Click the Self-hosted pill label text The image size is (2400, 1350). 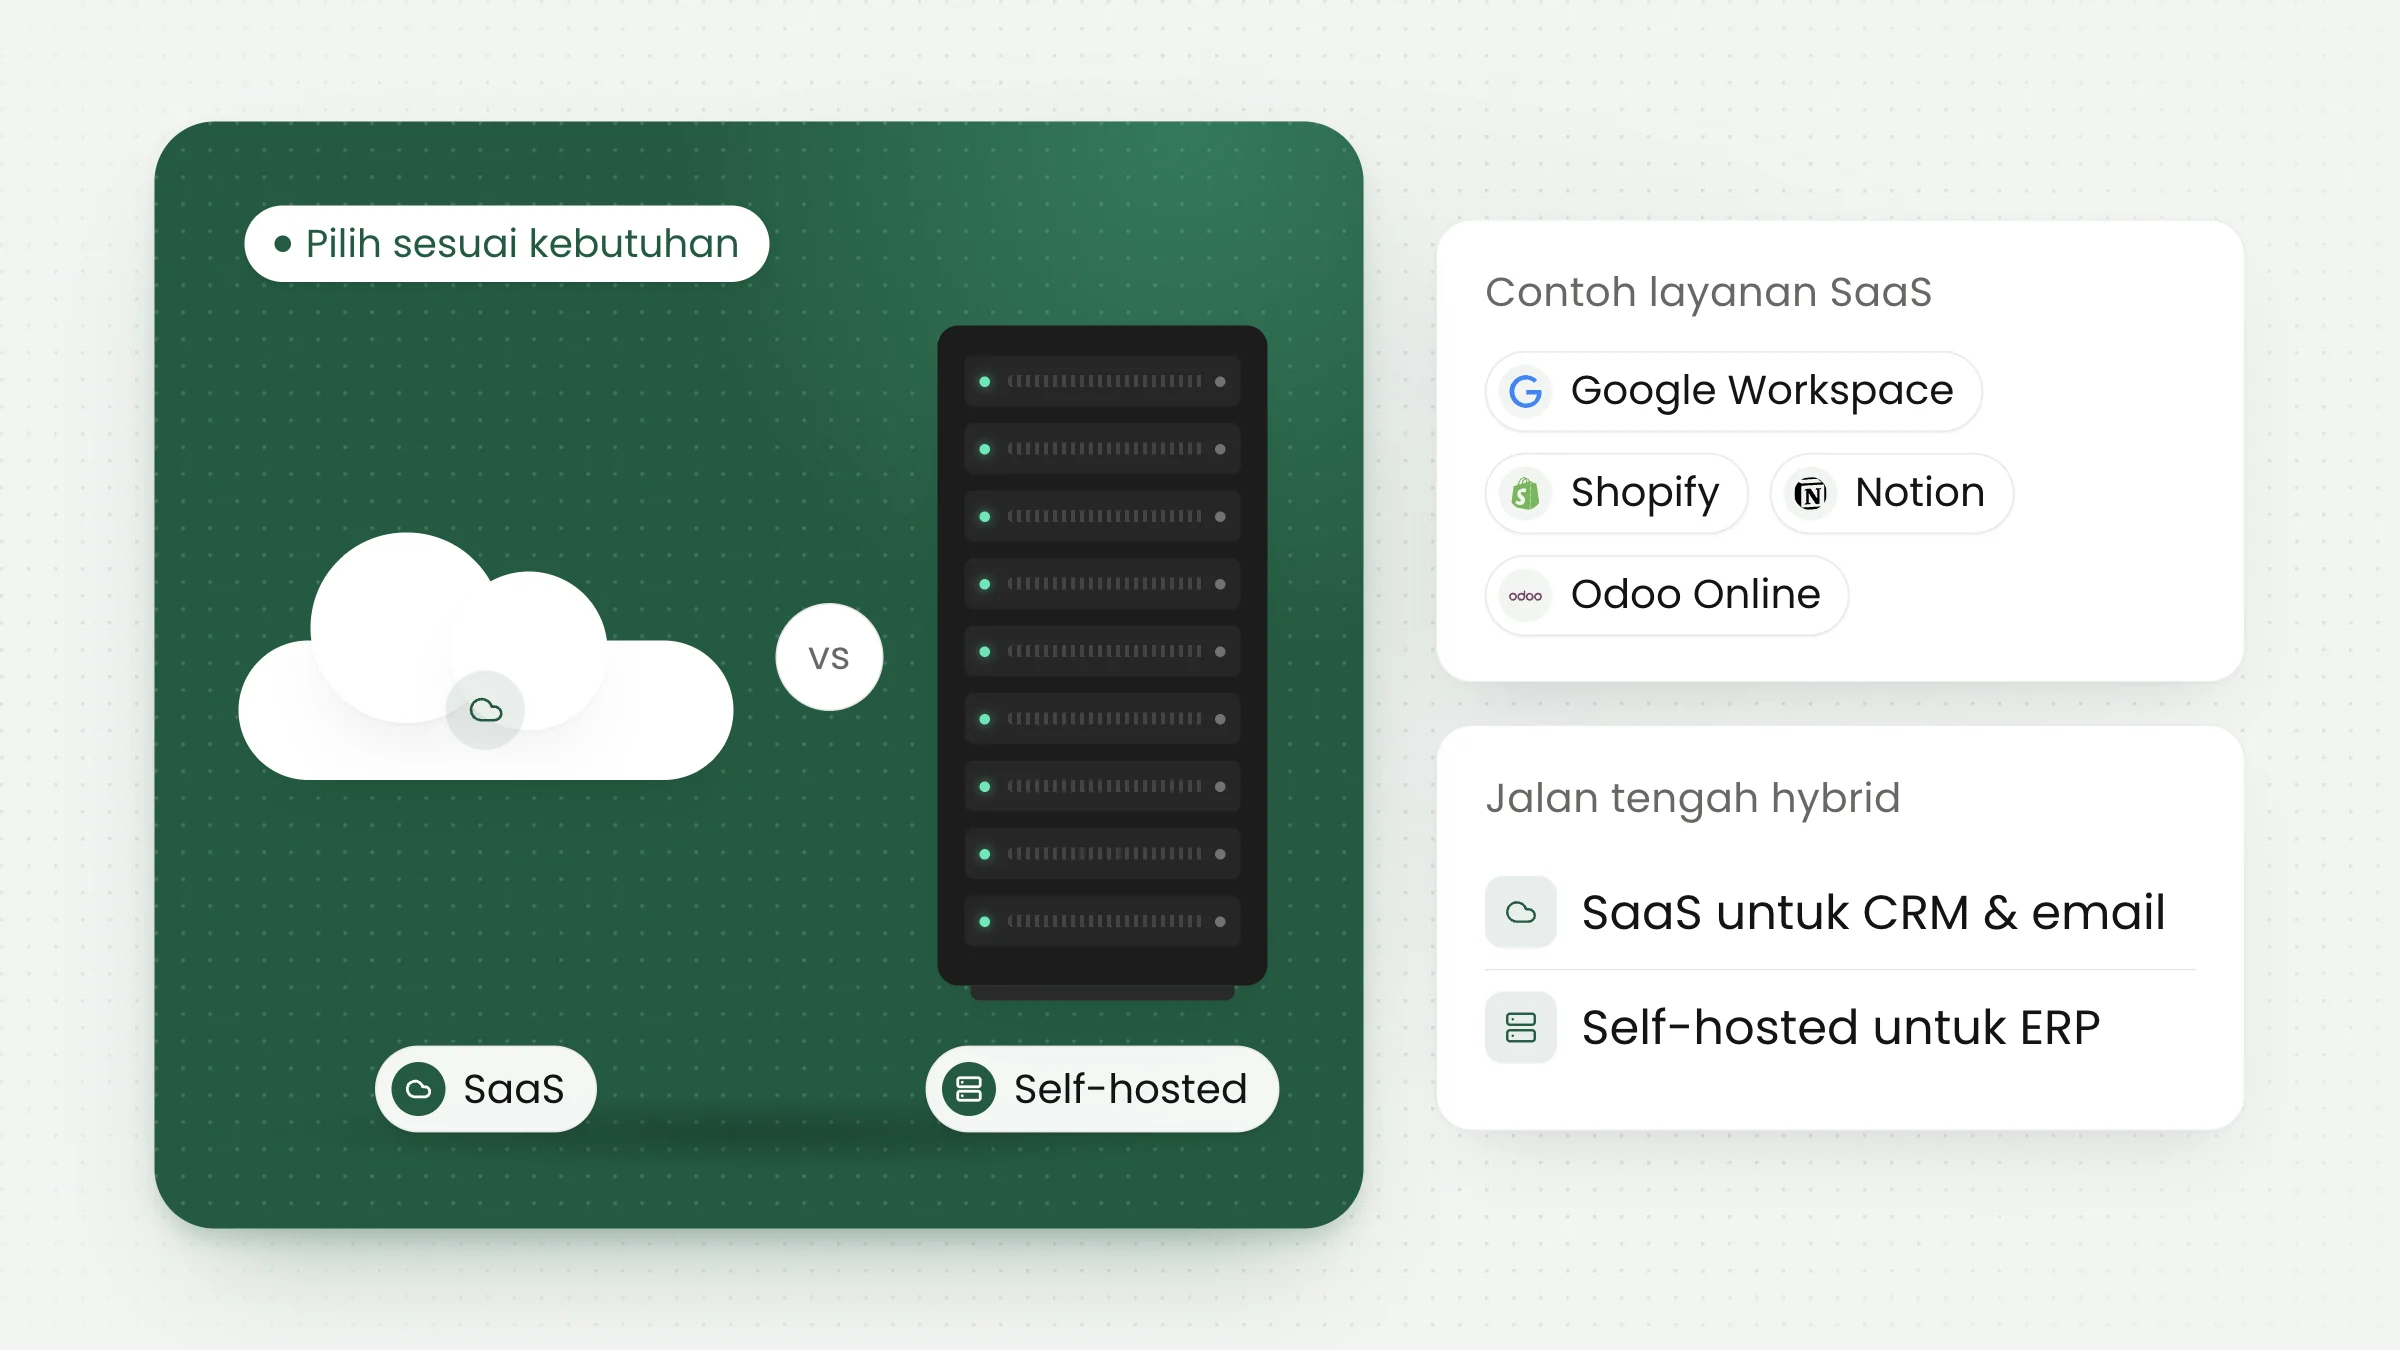click(x=1131, y=1089)
